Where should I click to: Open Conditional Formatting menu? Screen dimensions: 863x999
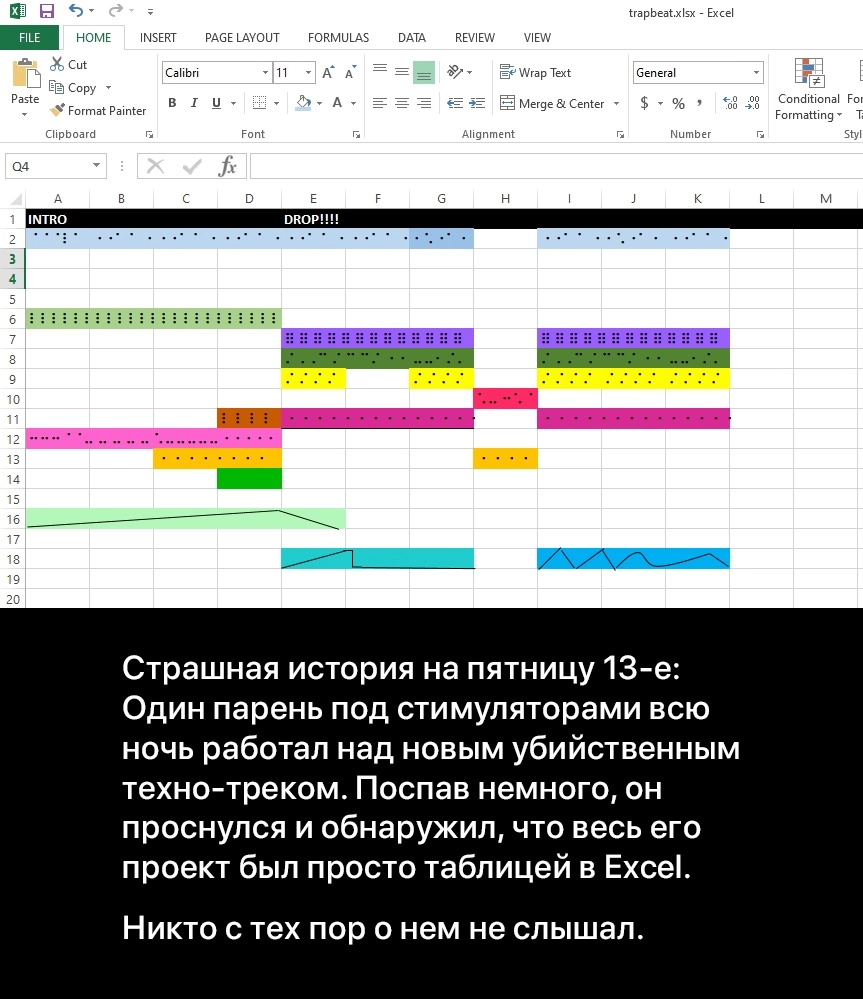tap(809, 89)
